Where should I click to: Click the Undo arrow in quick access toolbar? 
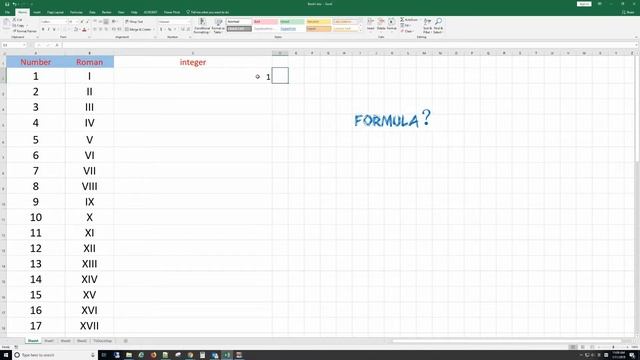point(15,4)
